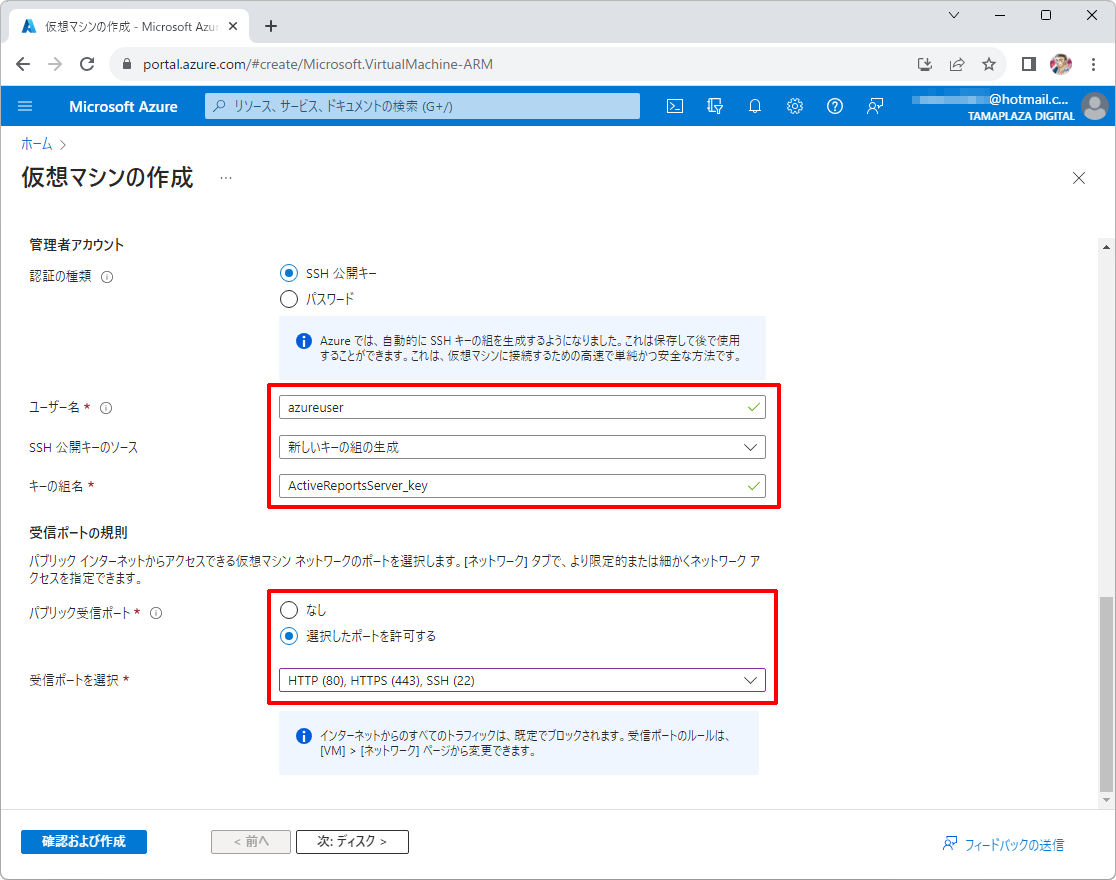
Task: Select the SSH 公開キー radio button
Action: [x=289, y=273]
